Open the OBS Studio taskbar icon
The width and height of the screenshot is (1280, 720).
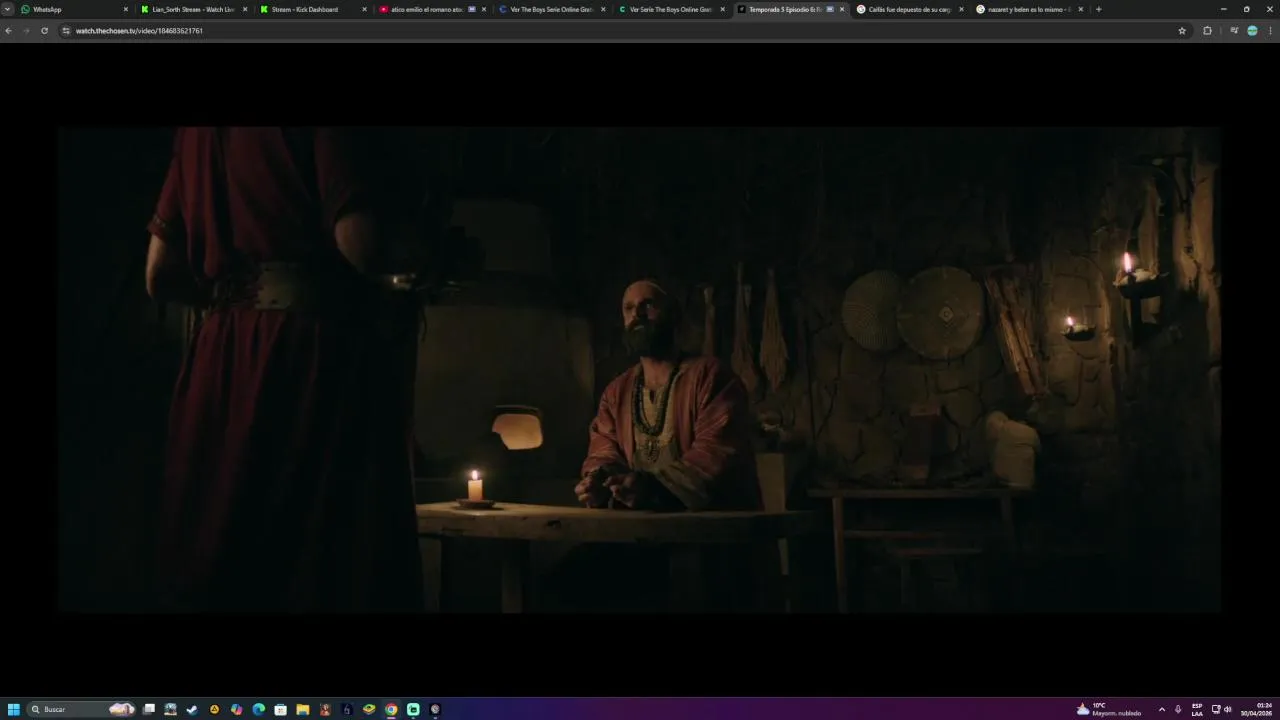coord(435,709)
